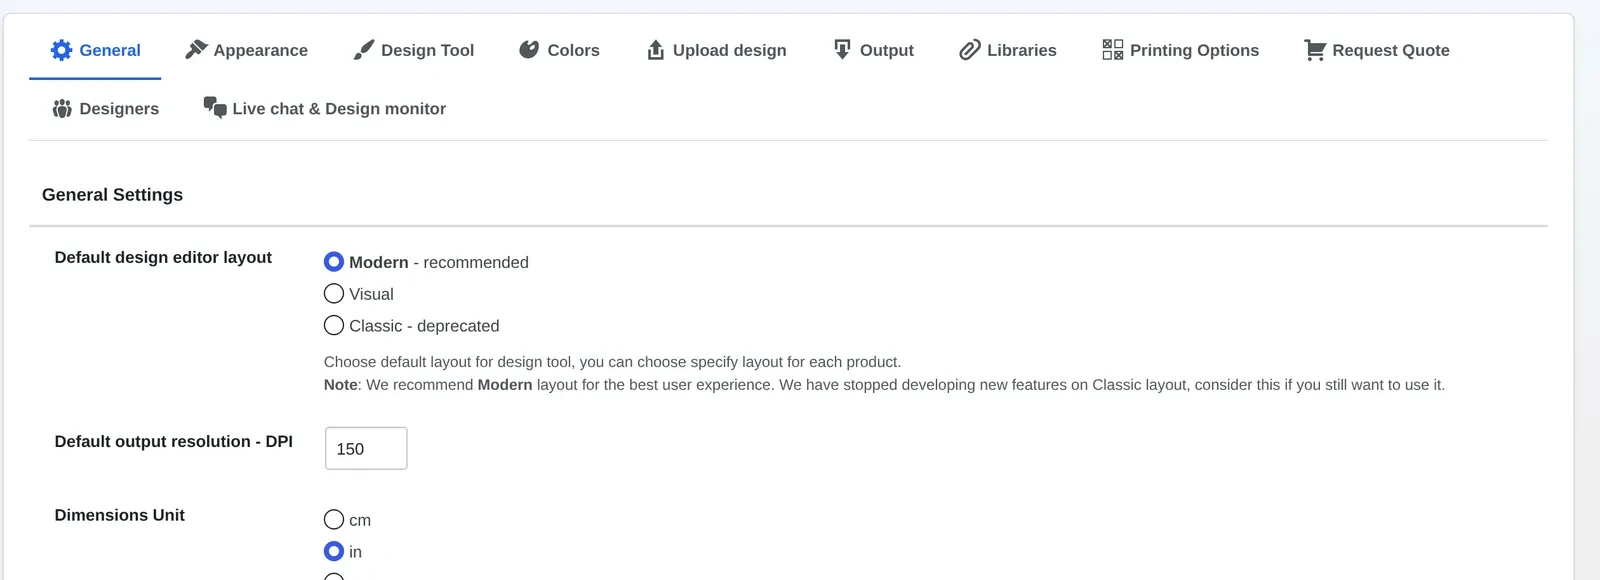Click the Live chat bubbles icon
This screenshot has width=1600, height=580.
[x=215, y=107]
